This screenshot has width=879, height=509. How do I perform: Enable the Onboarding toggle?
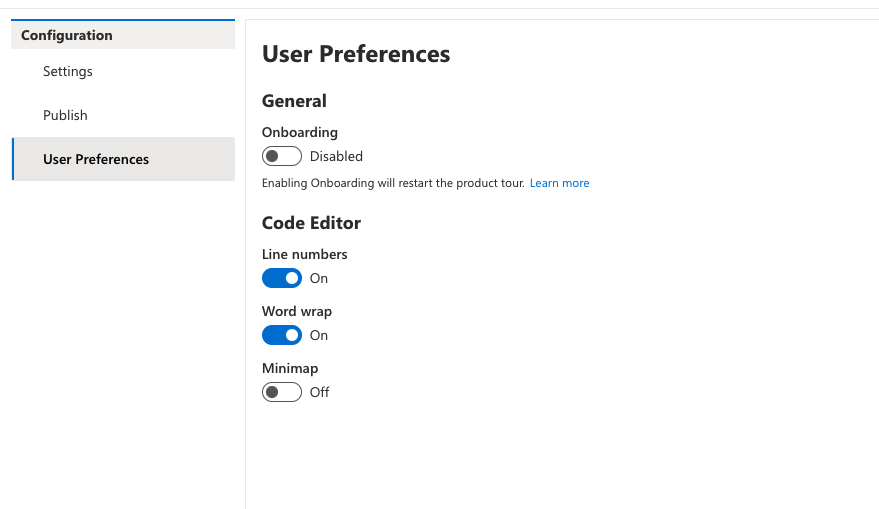(x=281, y=156)
